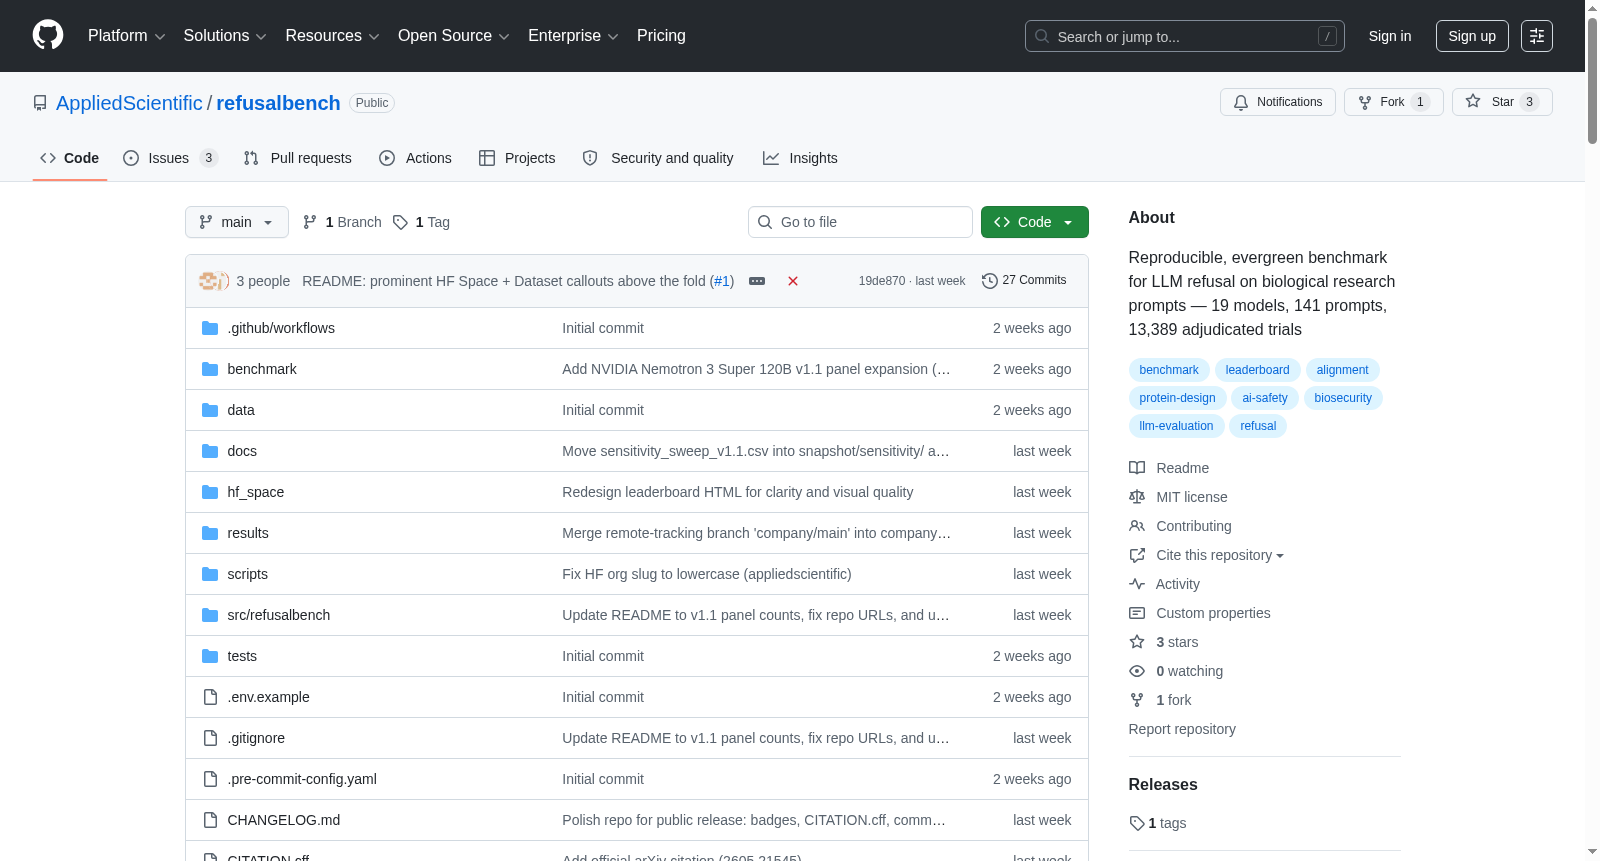Image resolution: width=1600 pixels, height=861 pixels.
Task: Open pull request #1 link in commit message
Action: 722,281
